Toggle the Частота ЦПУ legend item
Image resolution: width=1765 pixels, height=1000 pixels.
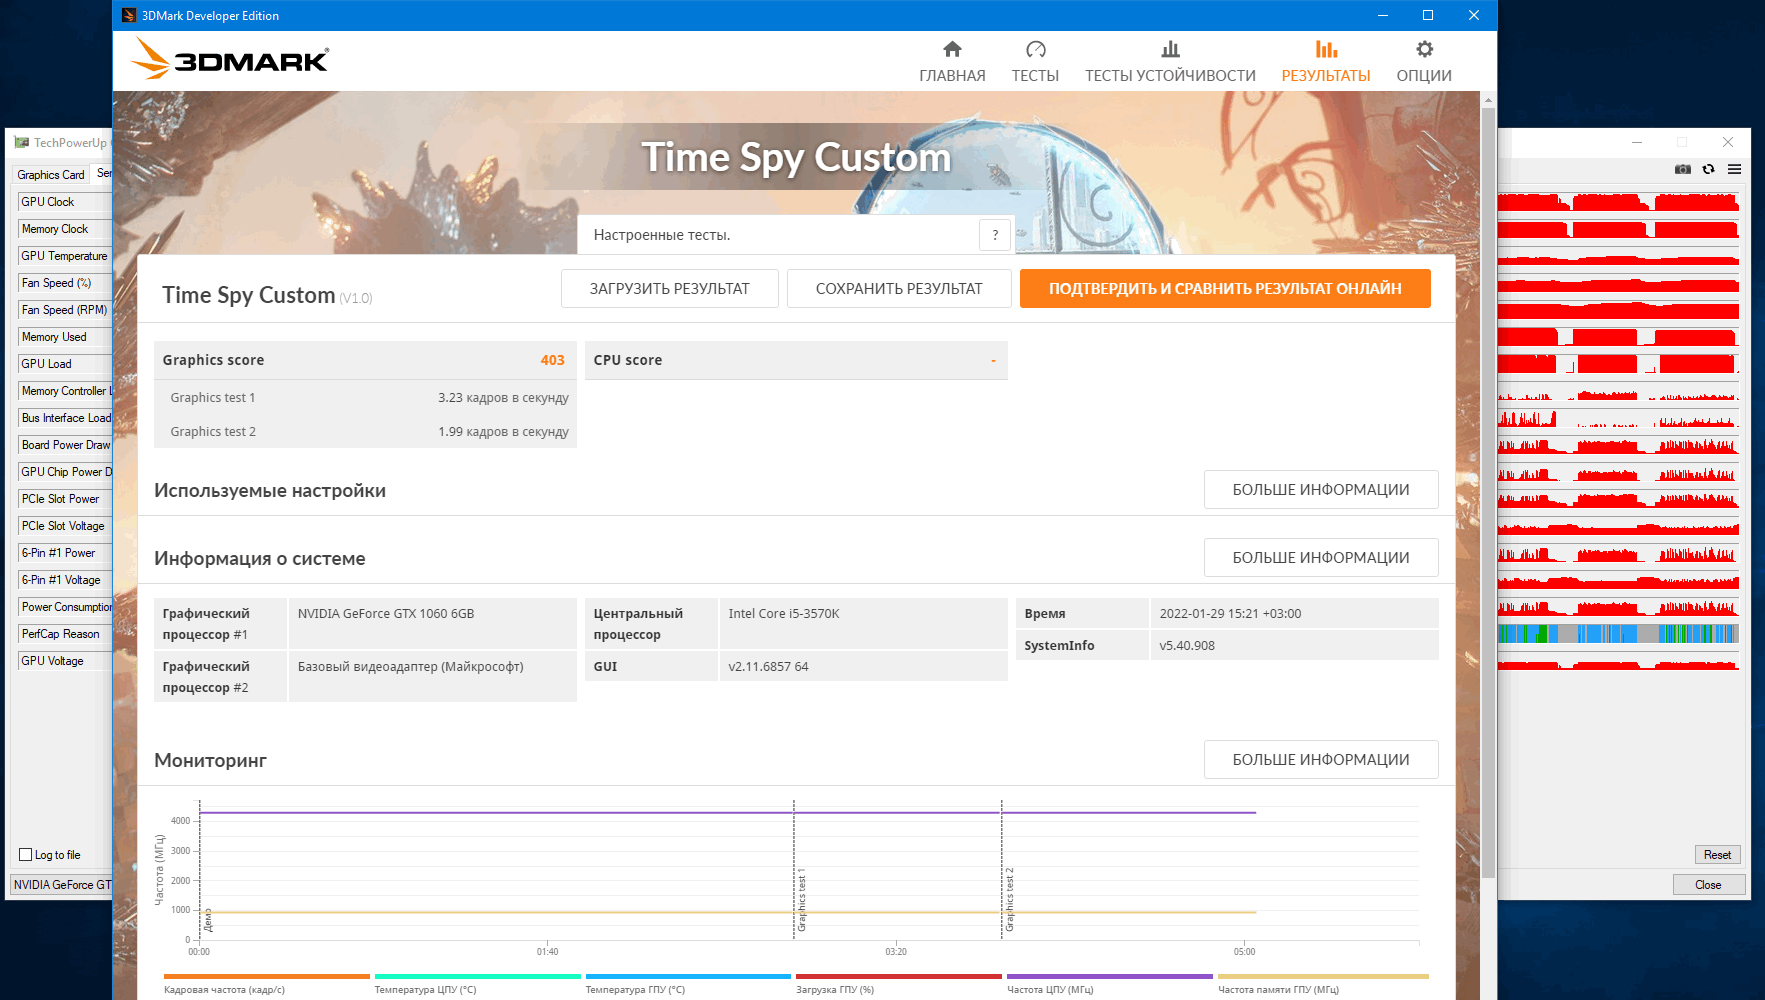click(x=1109, y=983)
